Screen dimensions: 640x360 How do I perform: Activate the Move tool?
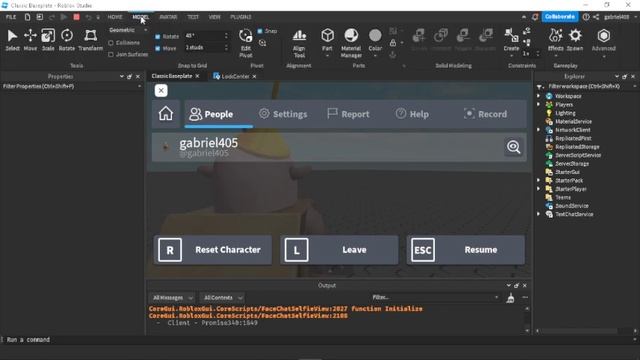pyautogui.click(x=30, y=40)
